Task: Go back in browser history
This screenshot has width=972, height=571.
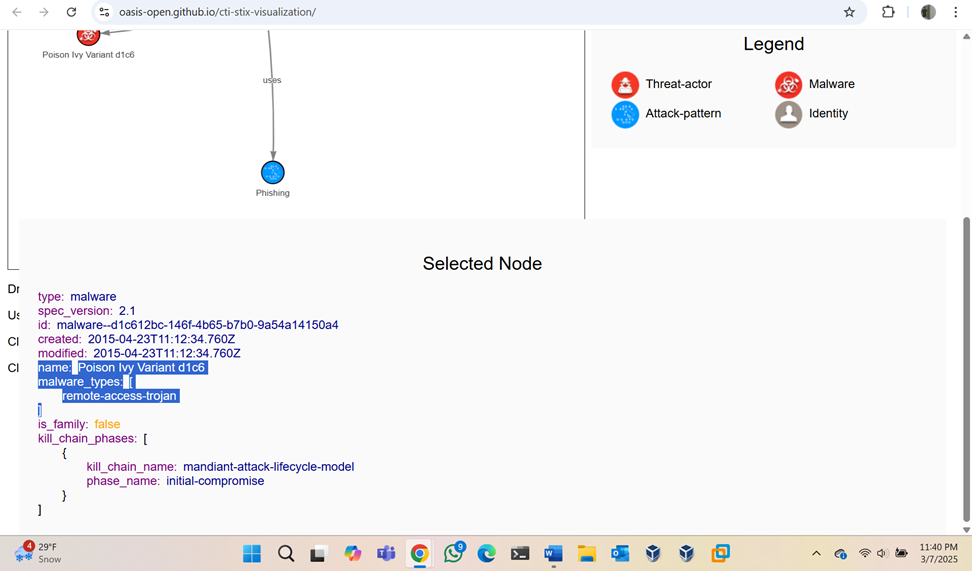Action: pyautogui.click(x=17, y=12)
